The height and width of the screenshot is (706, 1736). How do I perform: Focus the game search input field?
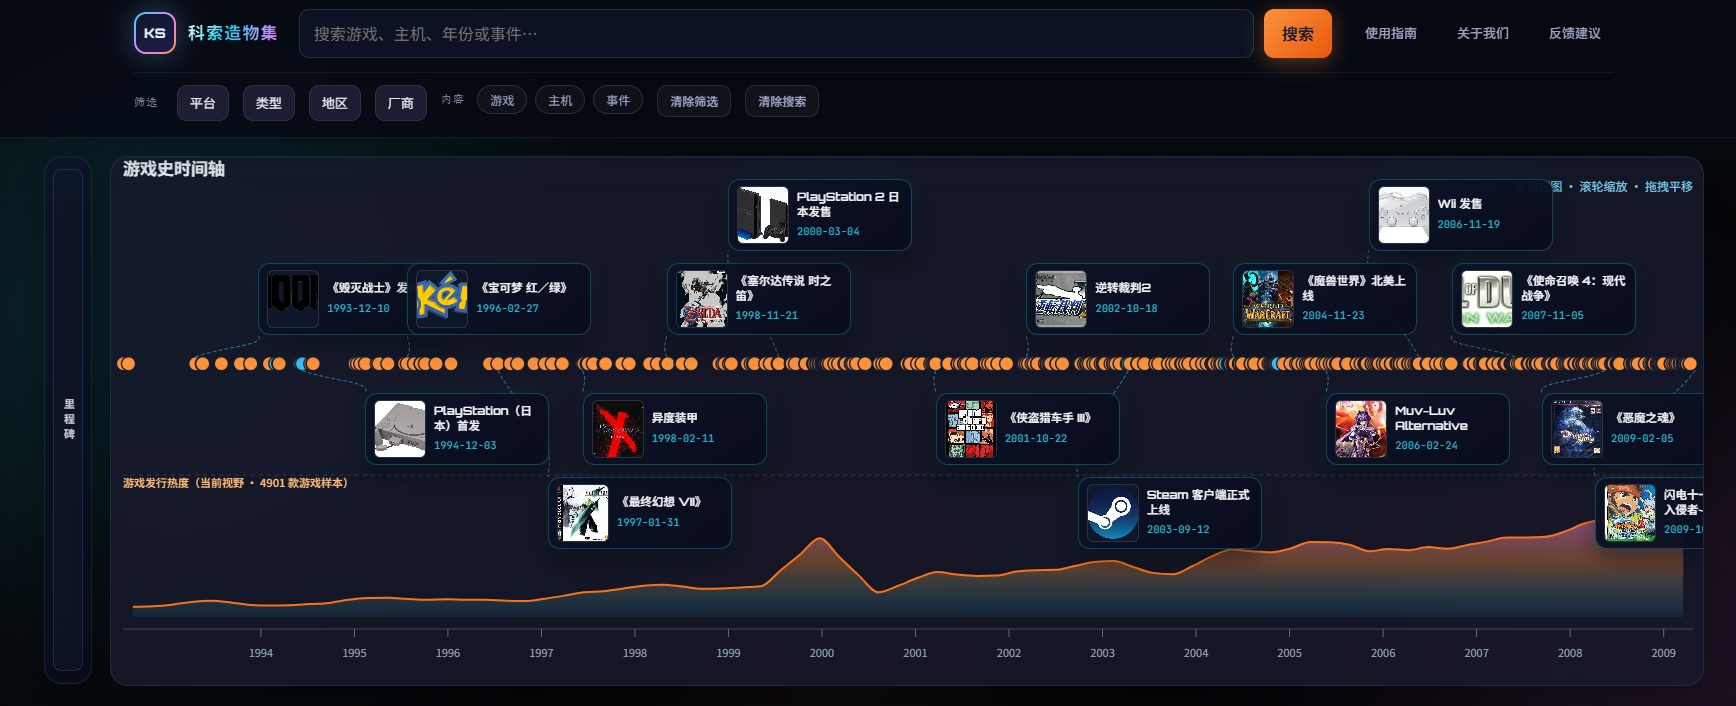(x=775, y=34)
